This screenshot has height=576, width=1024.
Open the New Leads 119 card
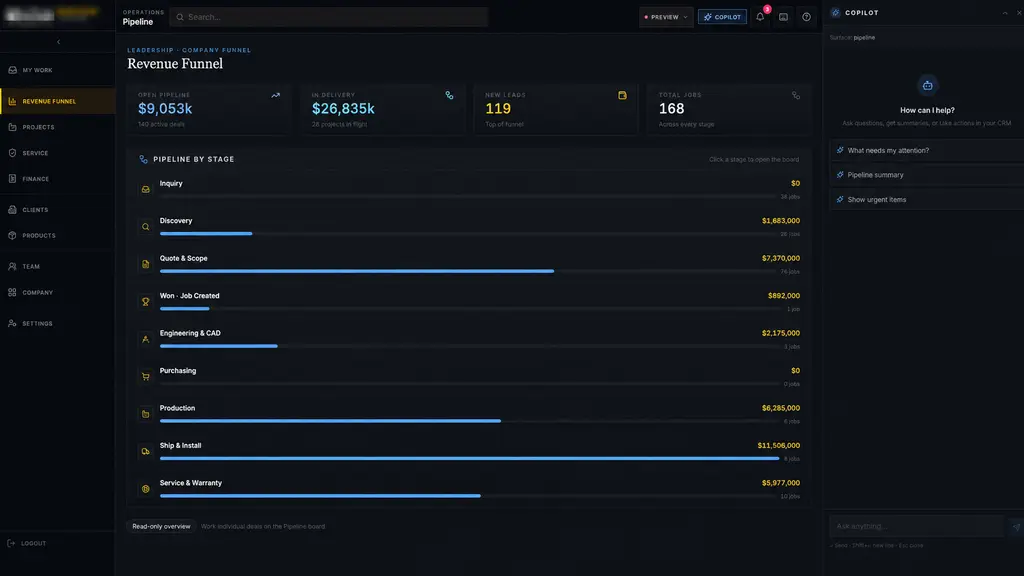click(556, 109)
